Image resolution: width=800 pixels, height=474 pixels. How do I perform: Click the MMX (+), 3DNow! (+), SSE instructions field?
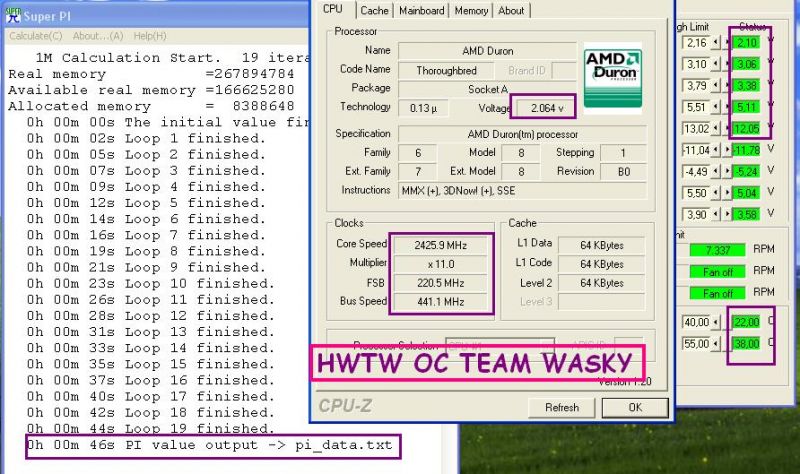pos(522,191)
